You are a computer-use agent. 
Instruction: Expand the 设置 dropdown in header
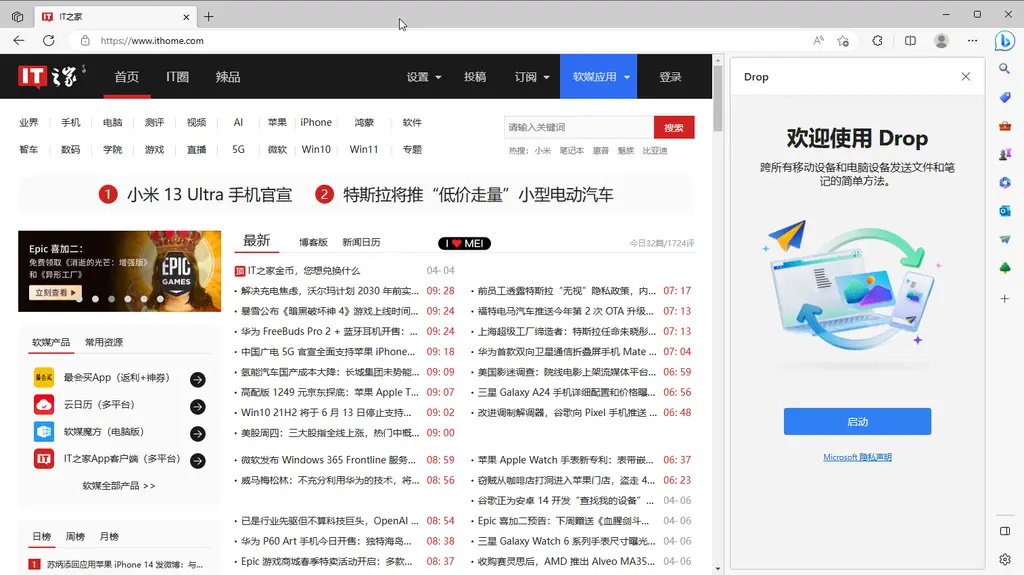pos(424,77)
